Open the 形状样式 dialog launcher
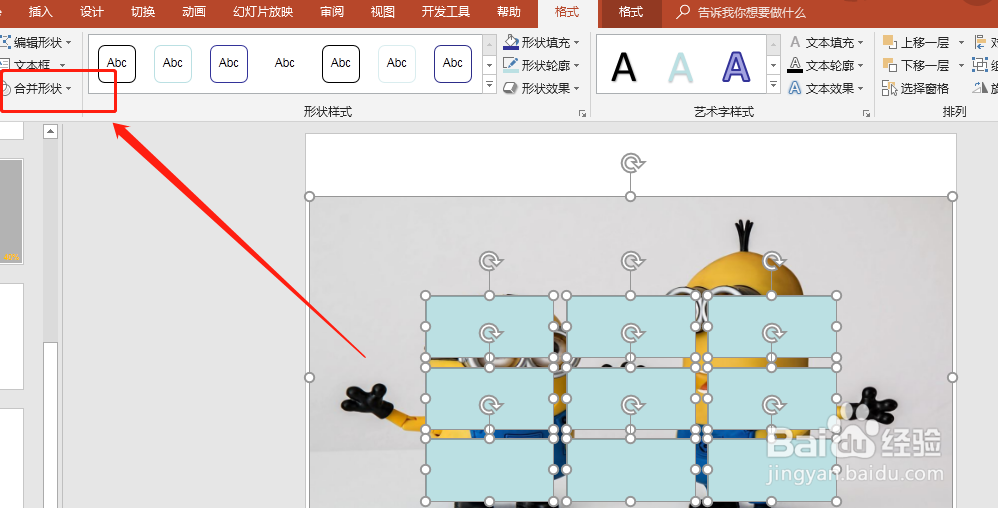The image size is (998, 508). pos(582,113)
